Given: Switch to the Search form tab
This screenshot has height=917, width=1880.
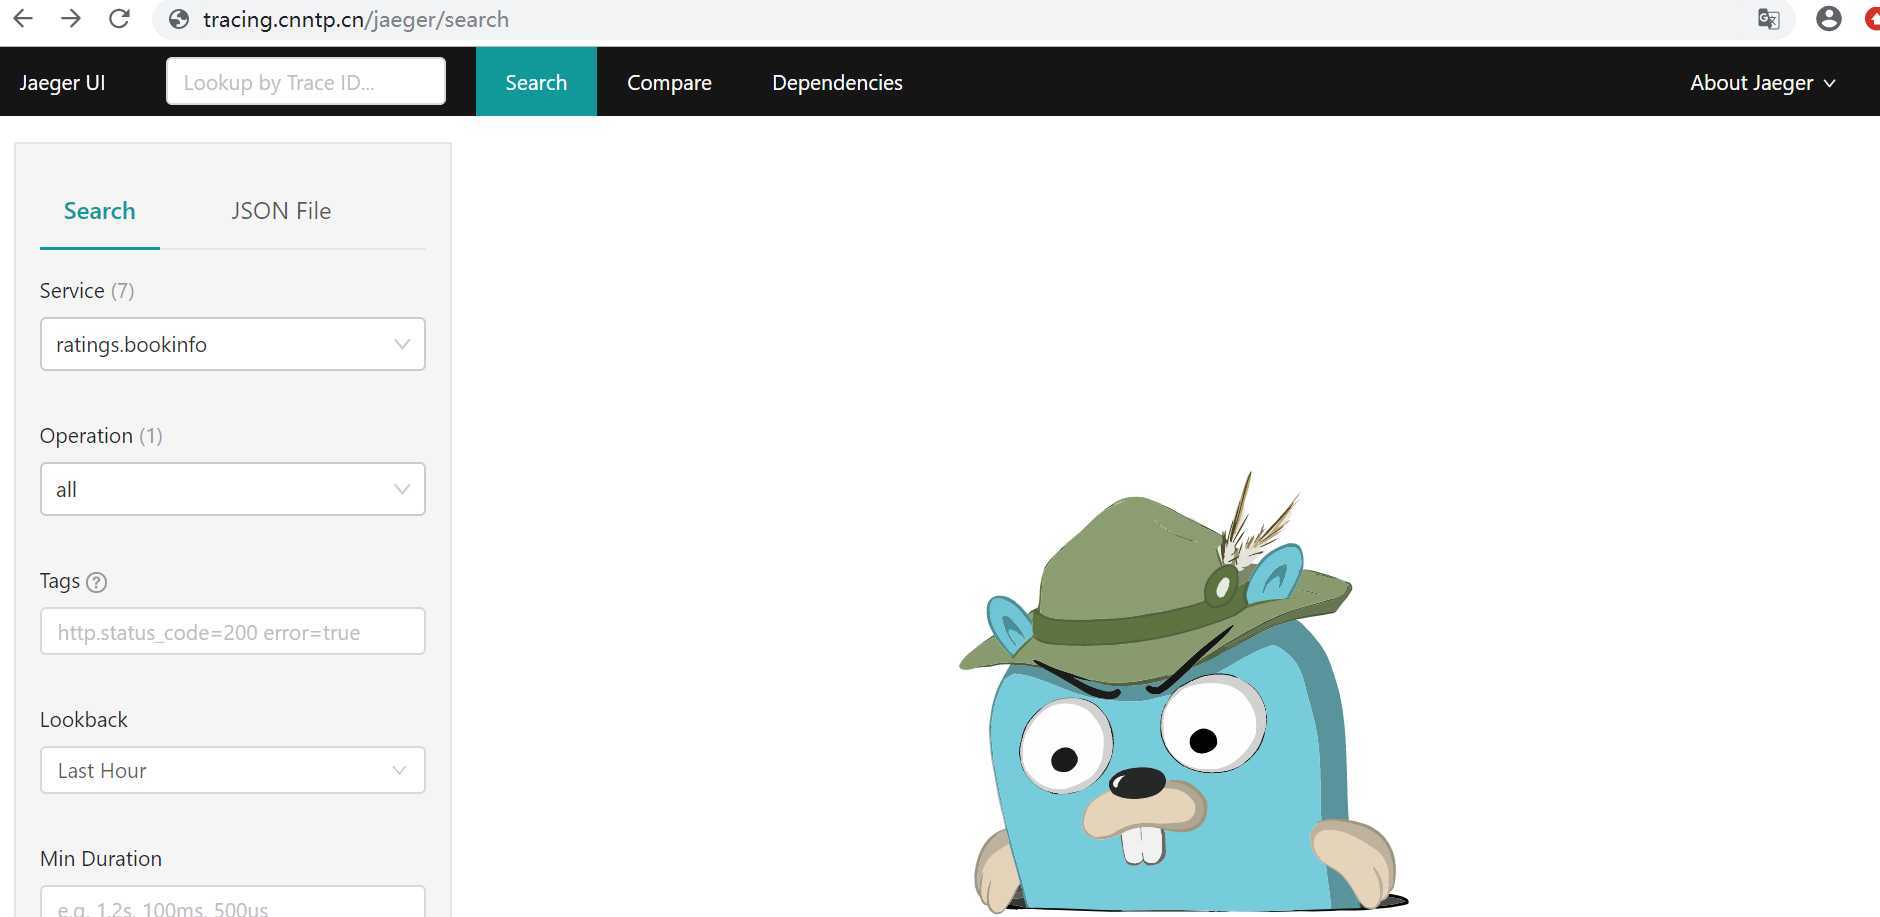Looking at the screenshot, I should tap(99, 211).
